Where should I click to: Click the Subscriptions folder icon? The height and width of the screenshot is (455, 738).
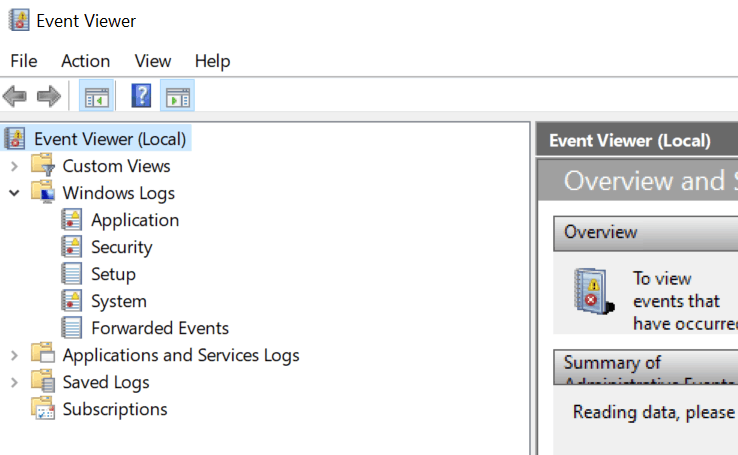click(43, 408)
